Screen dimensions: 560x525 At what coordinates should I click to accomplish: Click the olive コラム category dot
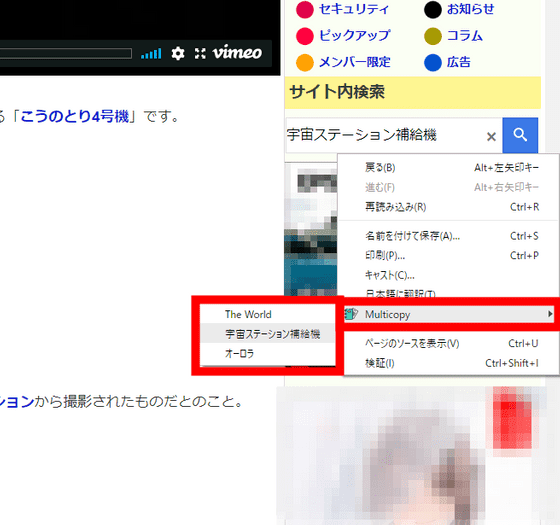point(433,36)
